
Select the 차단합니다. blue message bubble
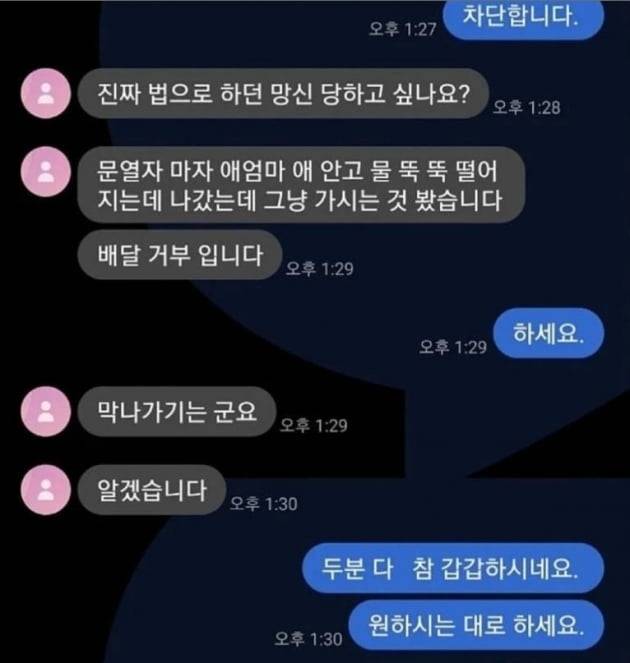coord(523,18)
